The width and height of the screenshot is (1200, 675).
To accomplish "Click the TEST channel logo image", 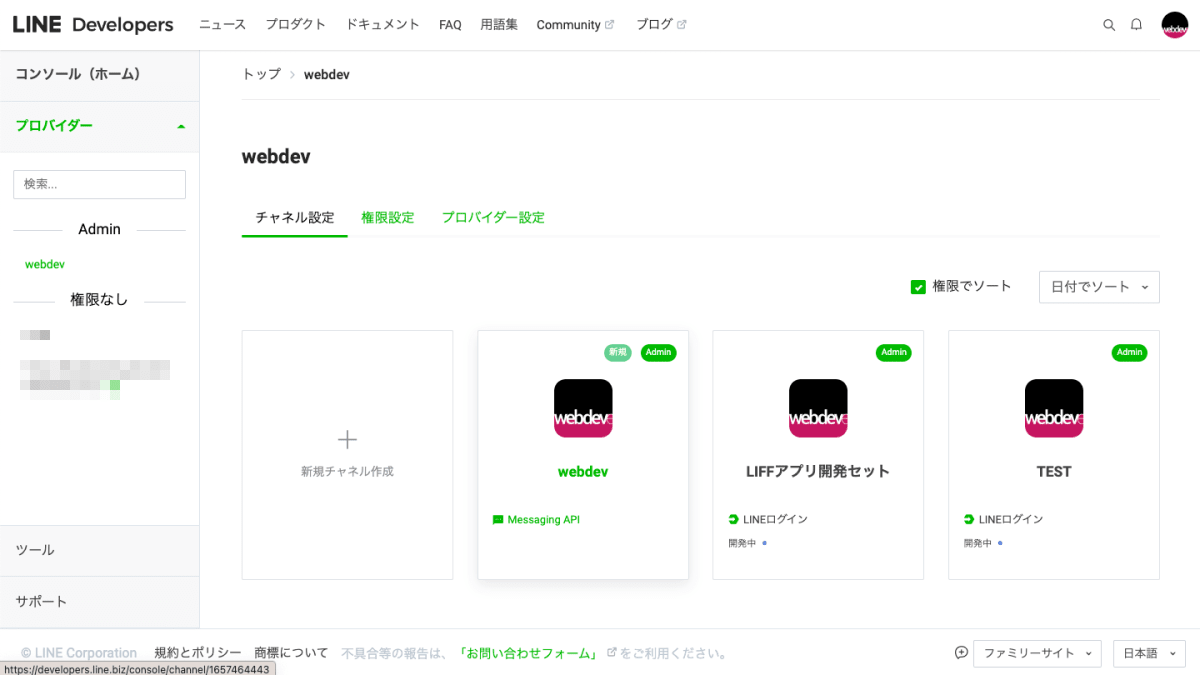I will [1054, 408].
